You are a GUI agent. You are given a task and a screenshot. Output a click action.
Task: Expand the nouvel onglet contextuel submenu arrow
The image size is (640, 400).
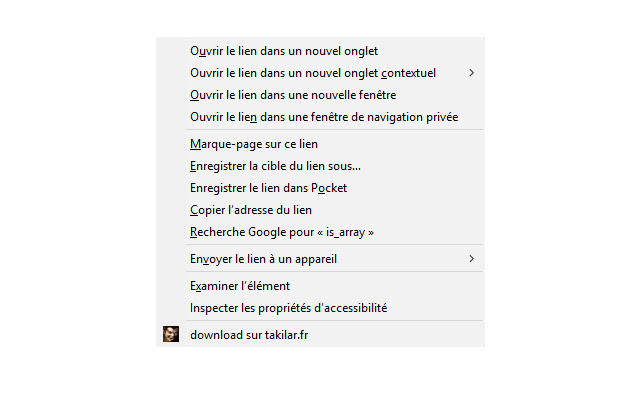click(x=471, y=72)
